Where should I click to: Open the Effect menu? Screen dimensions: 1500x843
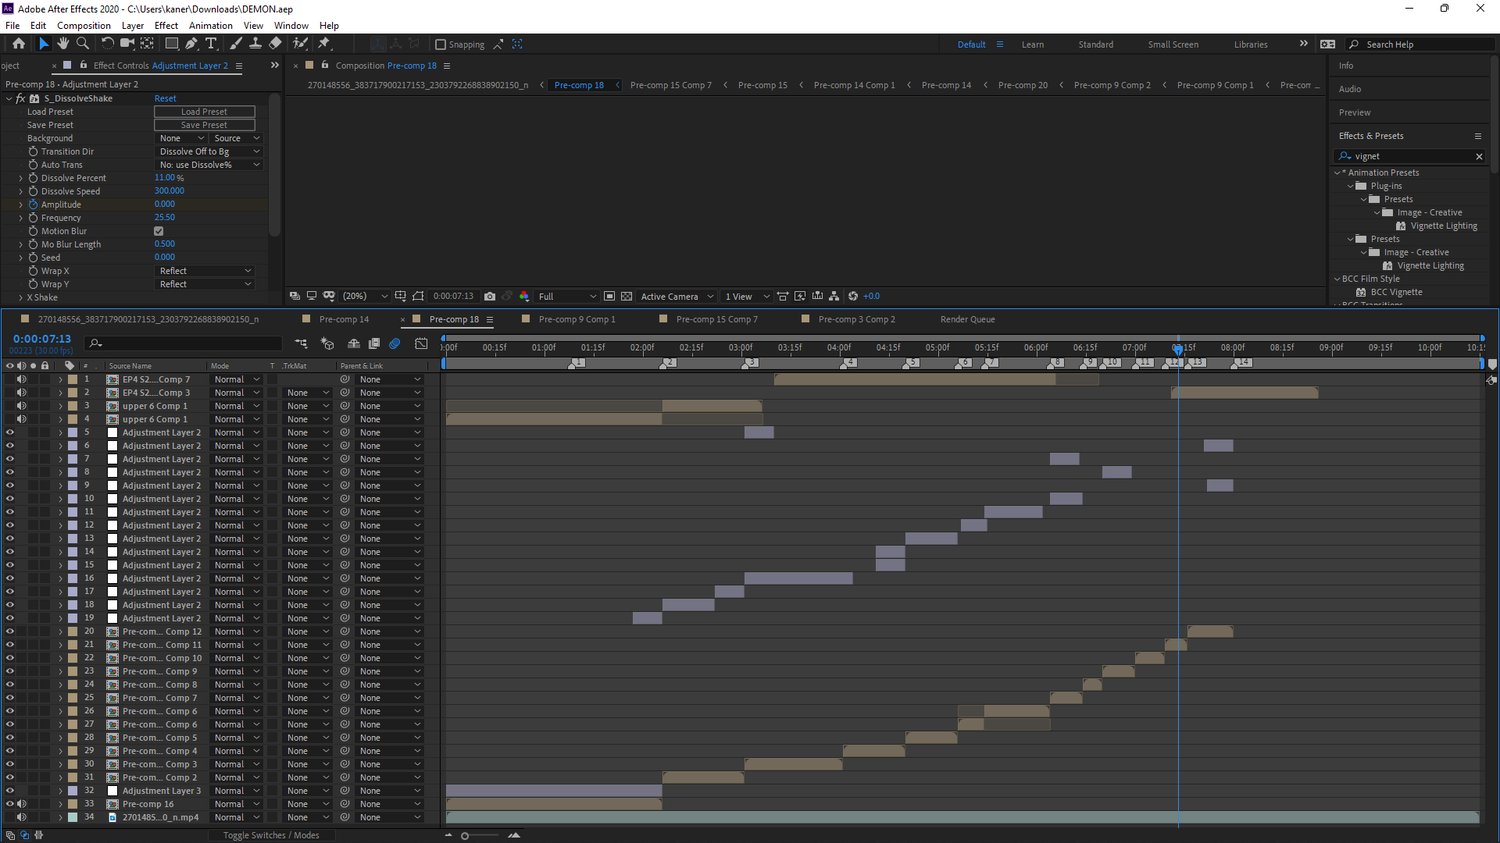coord(166,26)
